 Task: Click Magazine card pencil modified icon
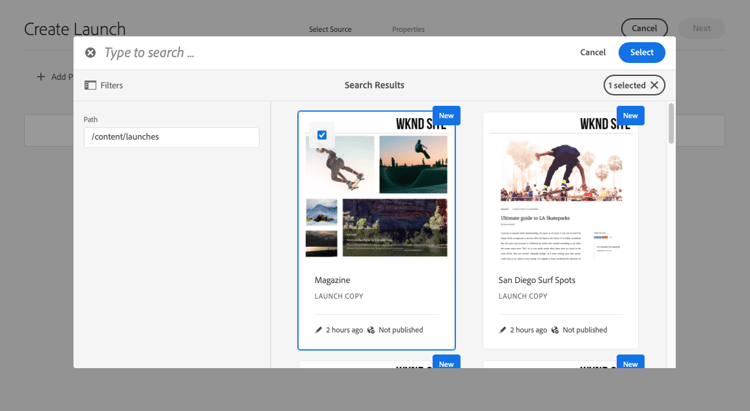click(x=319, y=330)
